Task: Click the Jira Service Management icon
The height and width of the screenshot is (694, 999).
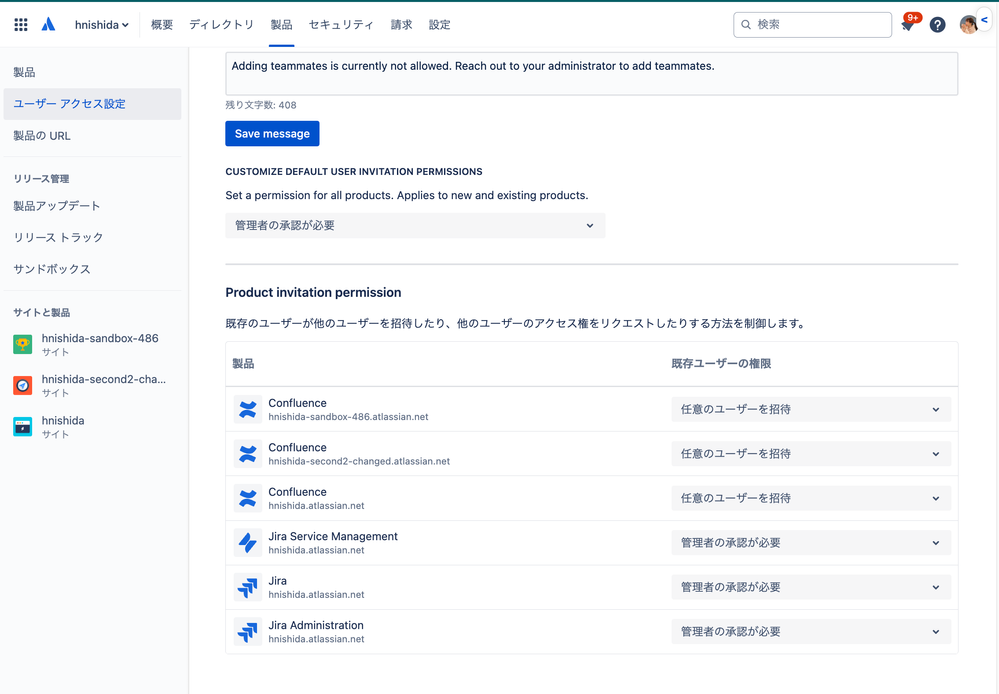Action: (x=247, y=543)
